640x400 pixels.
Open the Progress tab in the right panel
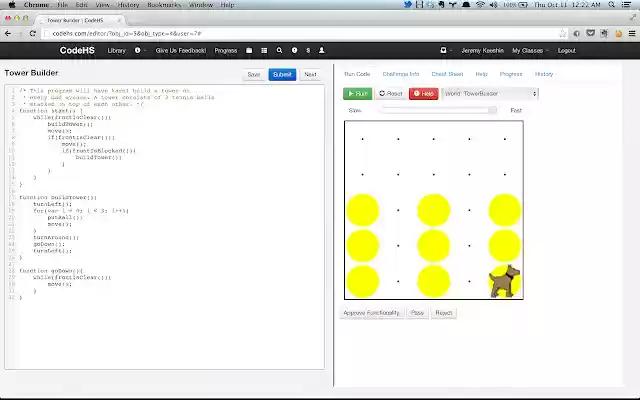point(511,74)
